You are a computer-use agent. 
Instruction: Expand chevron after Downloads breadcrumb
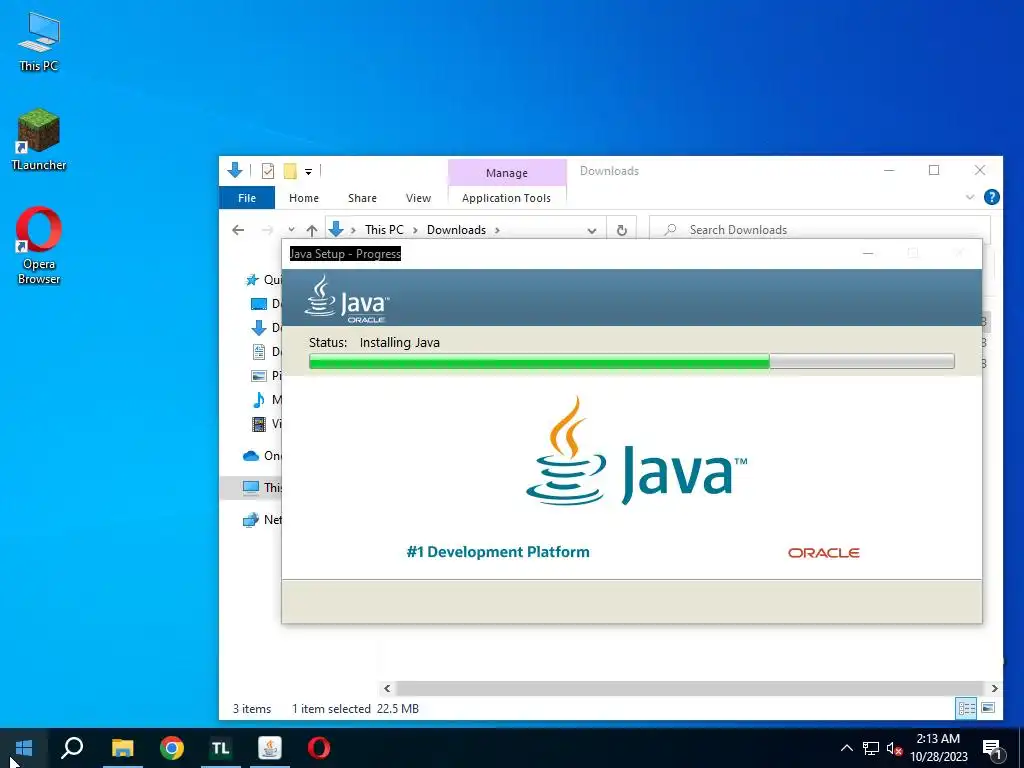497,230
